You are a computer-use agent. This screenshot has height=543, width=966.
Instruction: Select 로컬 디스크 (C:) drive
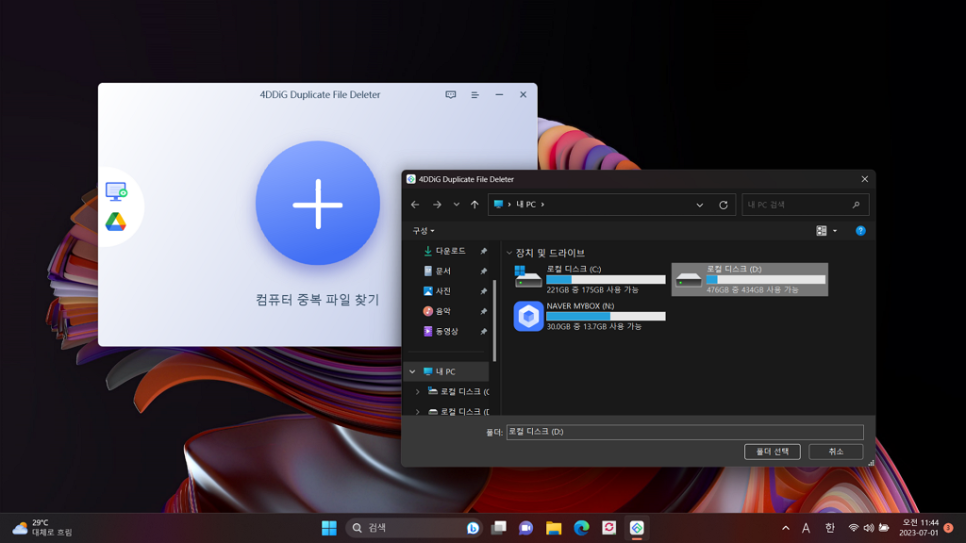590,279
